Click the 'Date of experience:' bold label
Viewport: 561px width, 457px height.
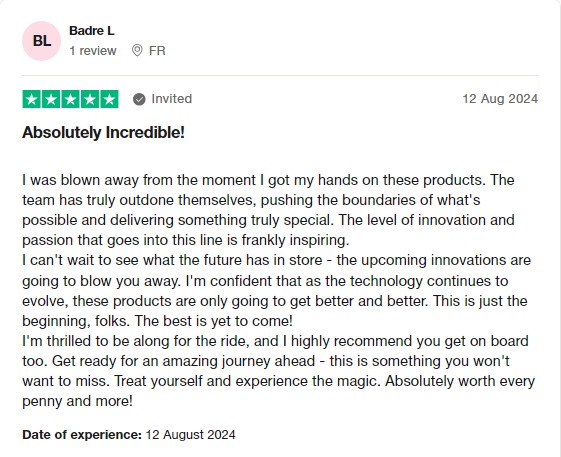pyautogui.click(x=82, y=435)
